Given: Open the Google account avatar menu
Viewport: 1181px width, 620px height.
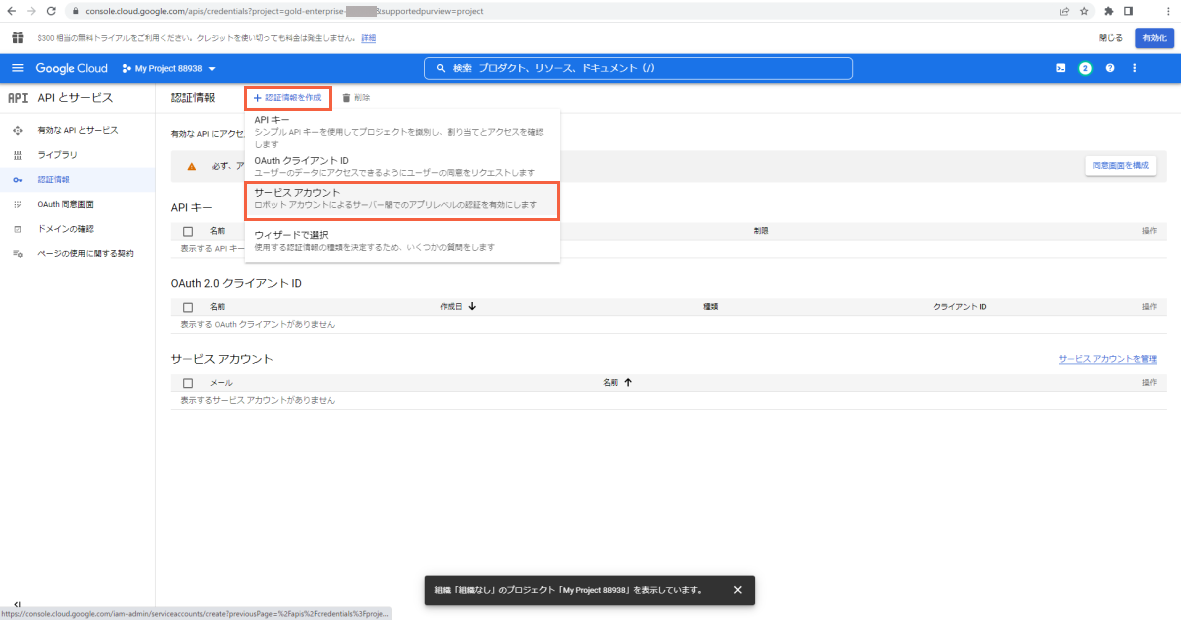Looking at the screenshot, I should click(x=1086, y=68).
